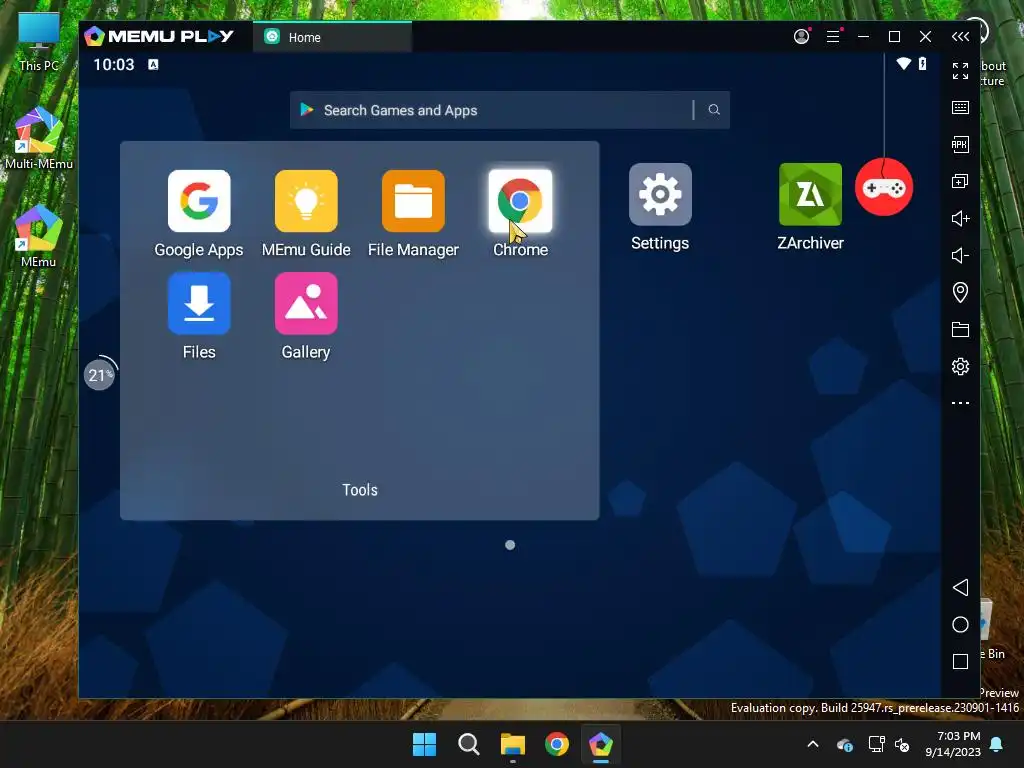Click the volume down icon
Image resolution: width=1024 pixels, height=768 pixels.
click(x=960, y=255)
